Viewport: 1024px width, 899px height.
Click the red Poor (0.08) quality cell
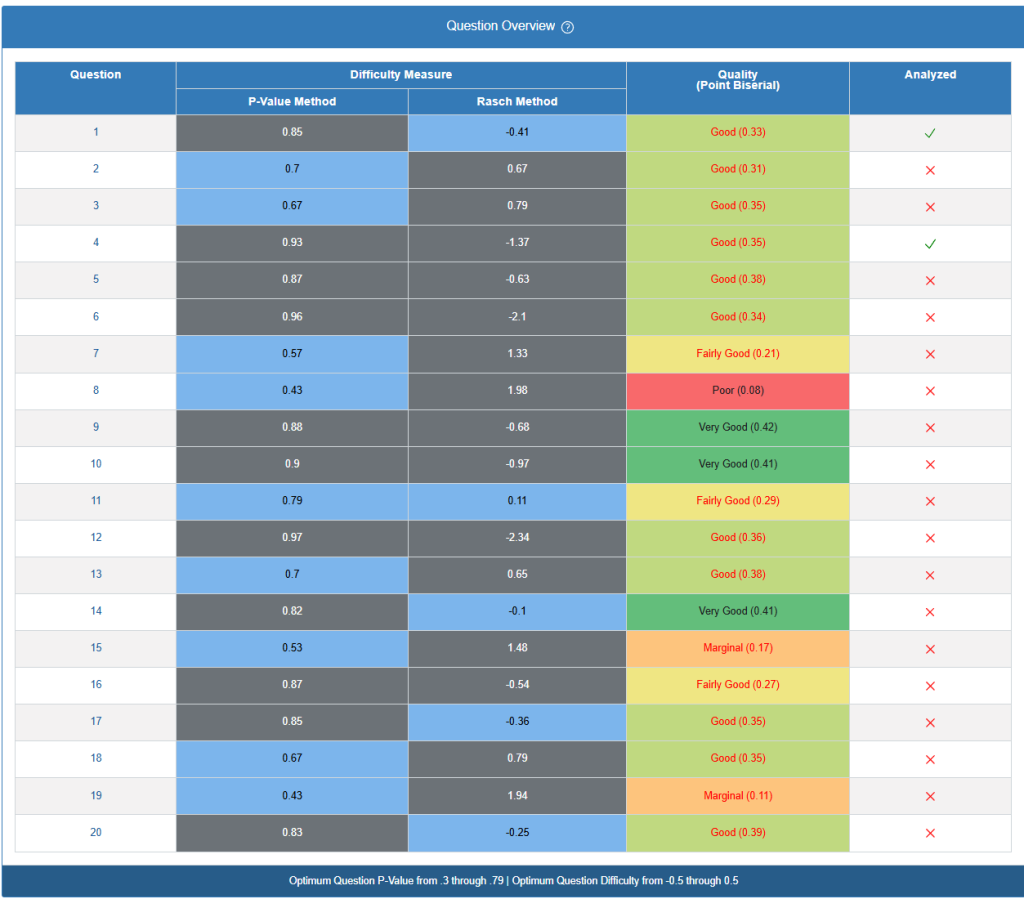point(737,391)
